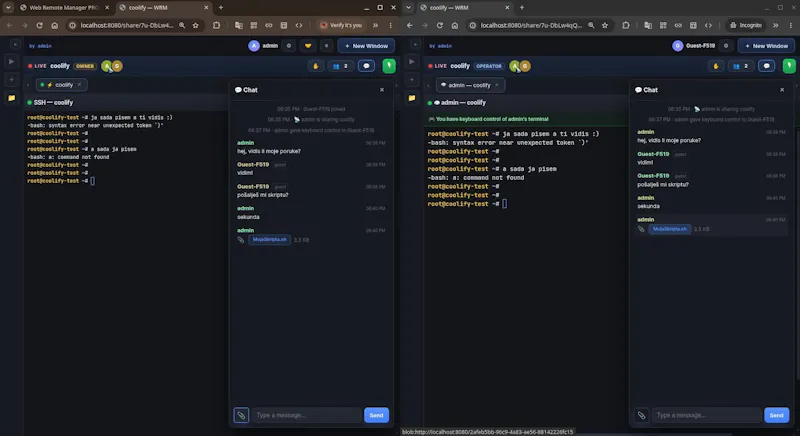Open participants list showing 2 in left window
This screenshot has height=436, width=800.
point(340,66)
